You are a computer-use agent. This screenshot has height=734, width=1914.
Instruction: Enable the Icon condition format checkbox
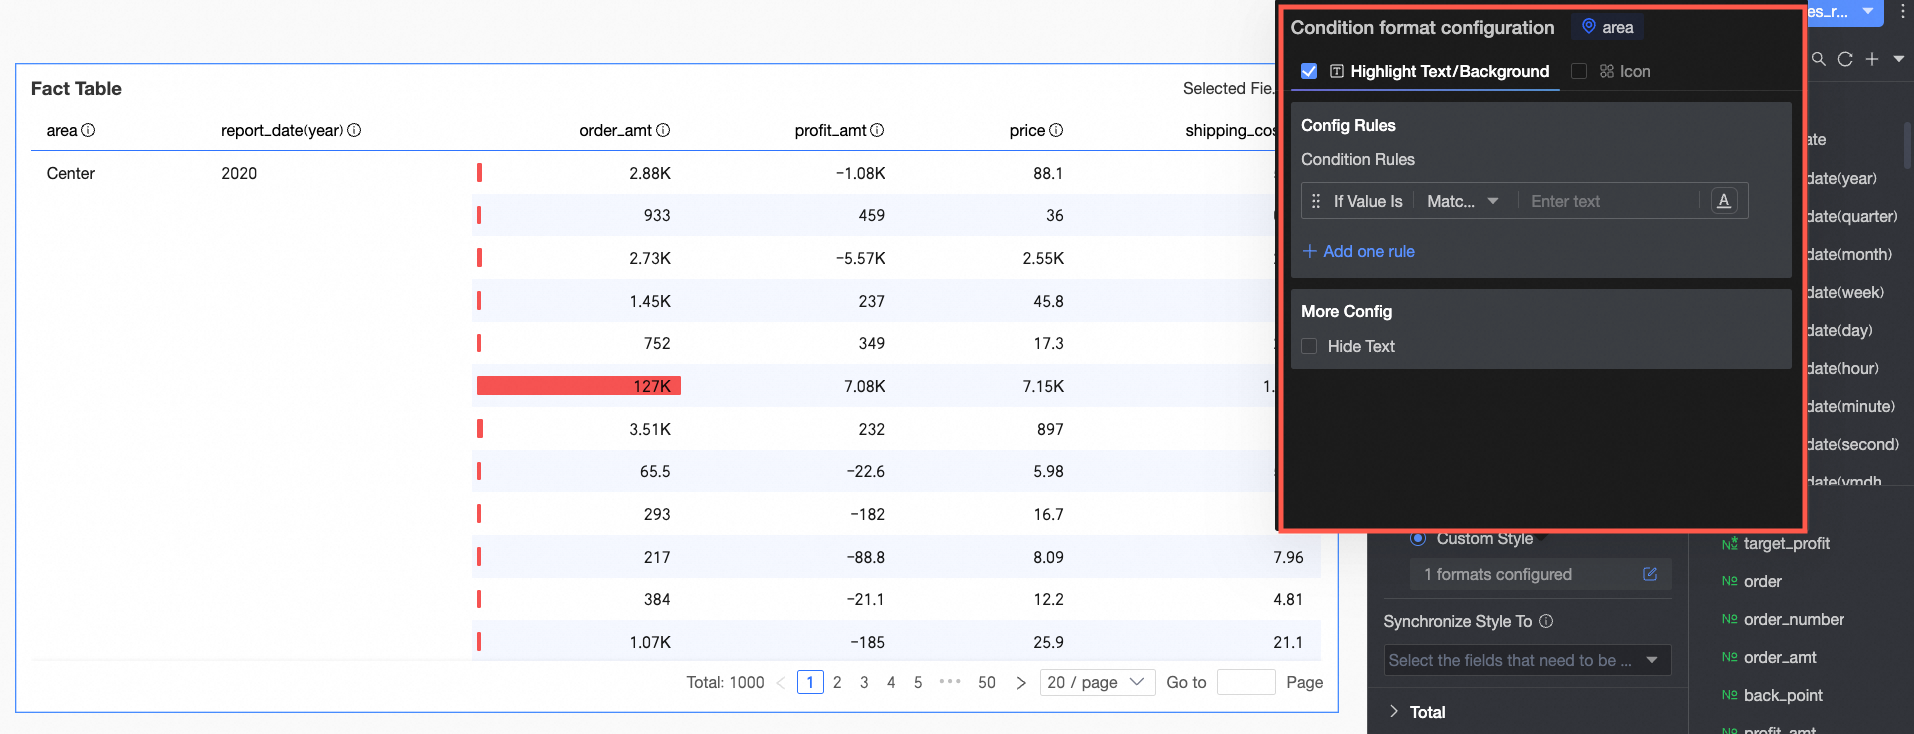(x=1579, y=71)
